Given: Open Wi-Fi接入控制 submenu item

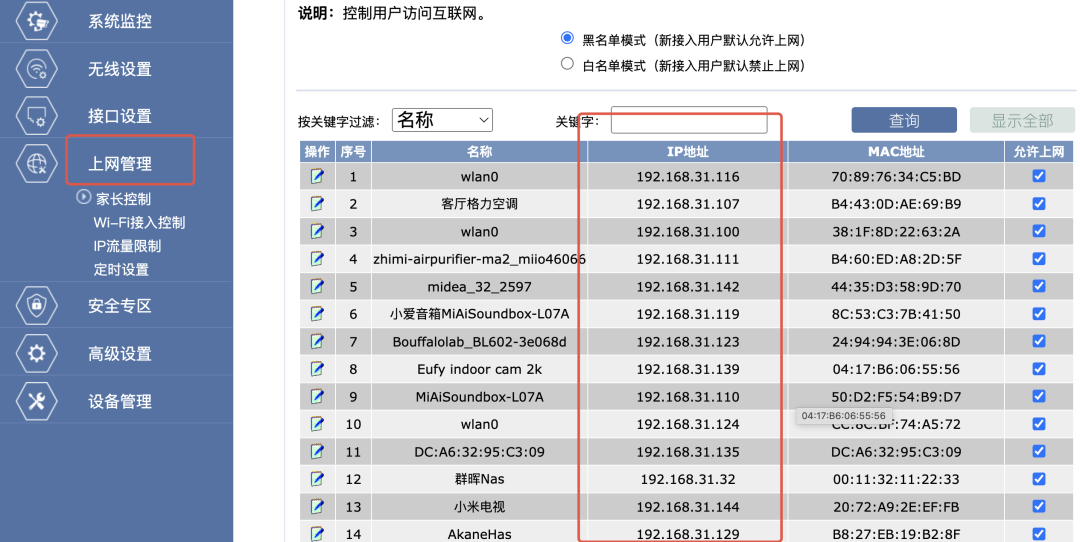Looking at the screenshot, I should click(139, 222).
